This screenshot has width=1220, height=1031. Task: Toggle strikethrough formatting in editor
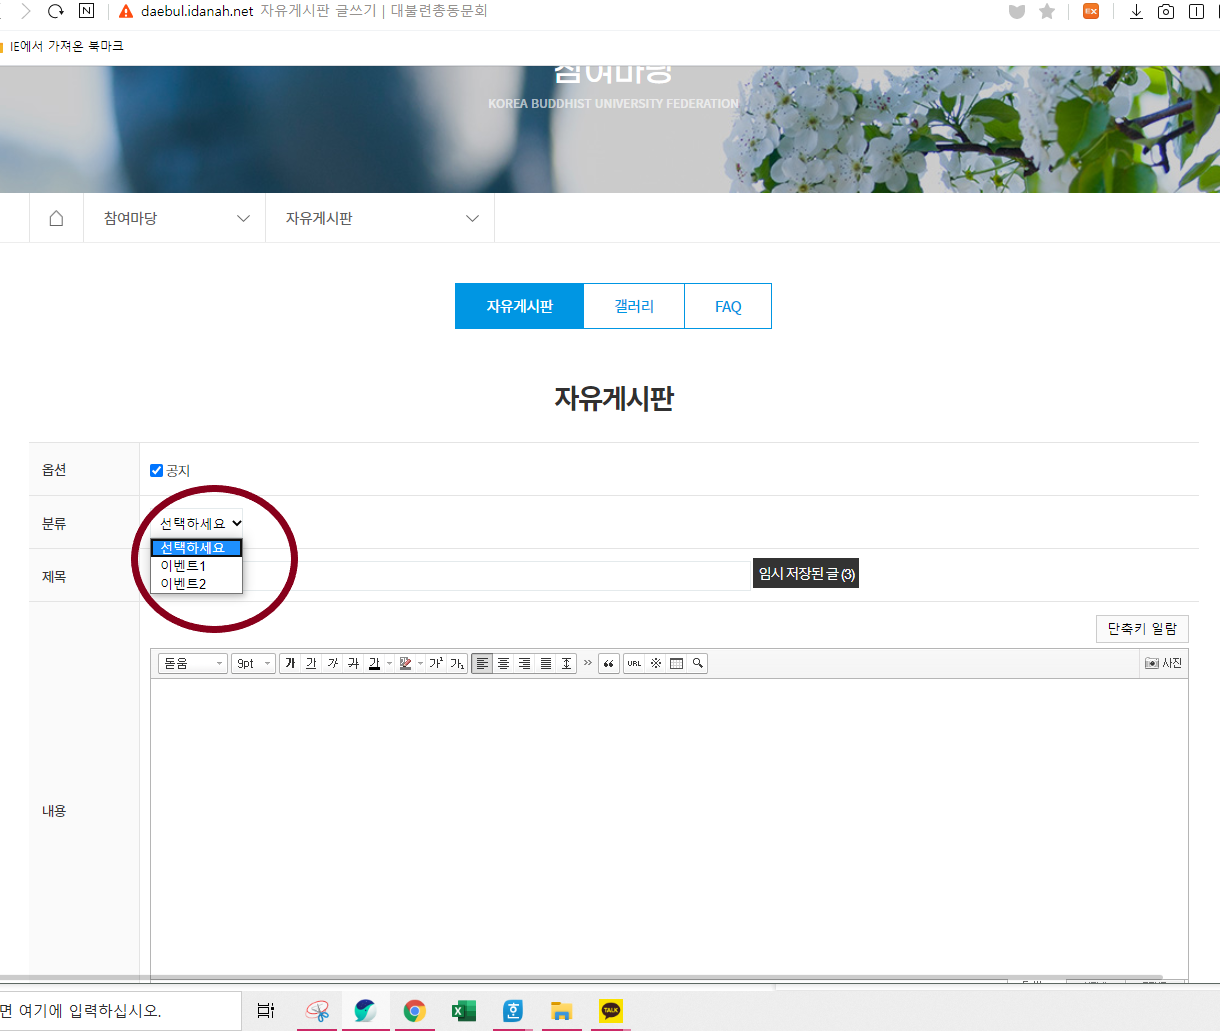coord(353,663)
